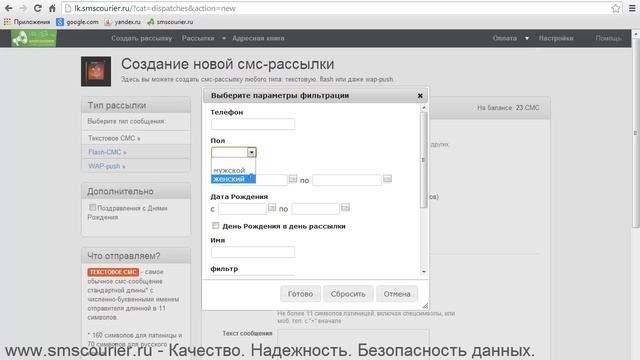This screenshot has width=640, height=360.
Task: Click dialog scrollbar up arrow
Action: (424, 108)
